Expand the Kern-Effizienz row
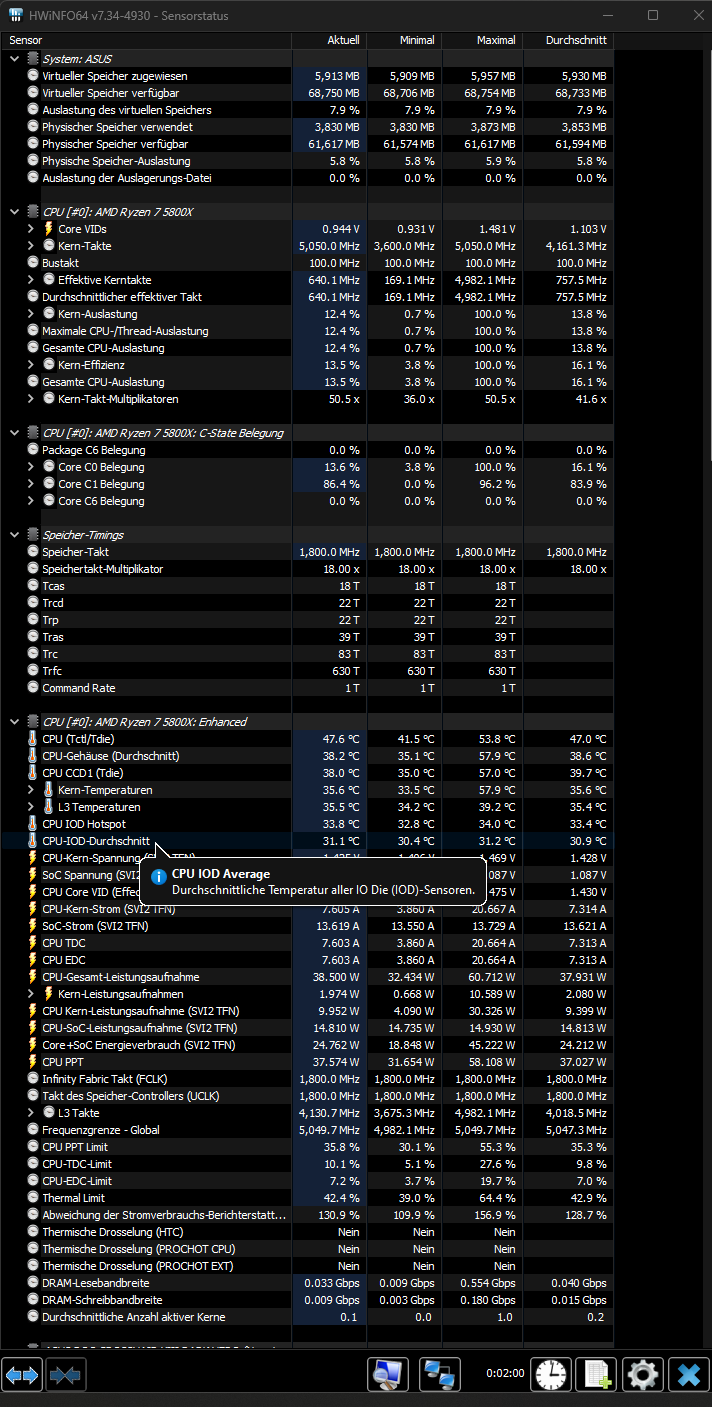Screen dimensions: 712x1407 coord(31,365)
